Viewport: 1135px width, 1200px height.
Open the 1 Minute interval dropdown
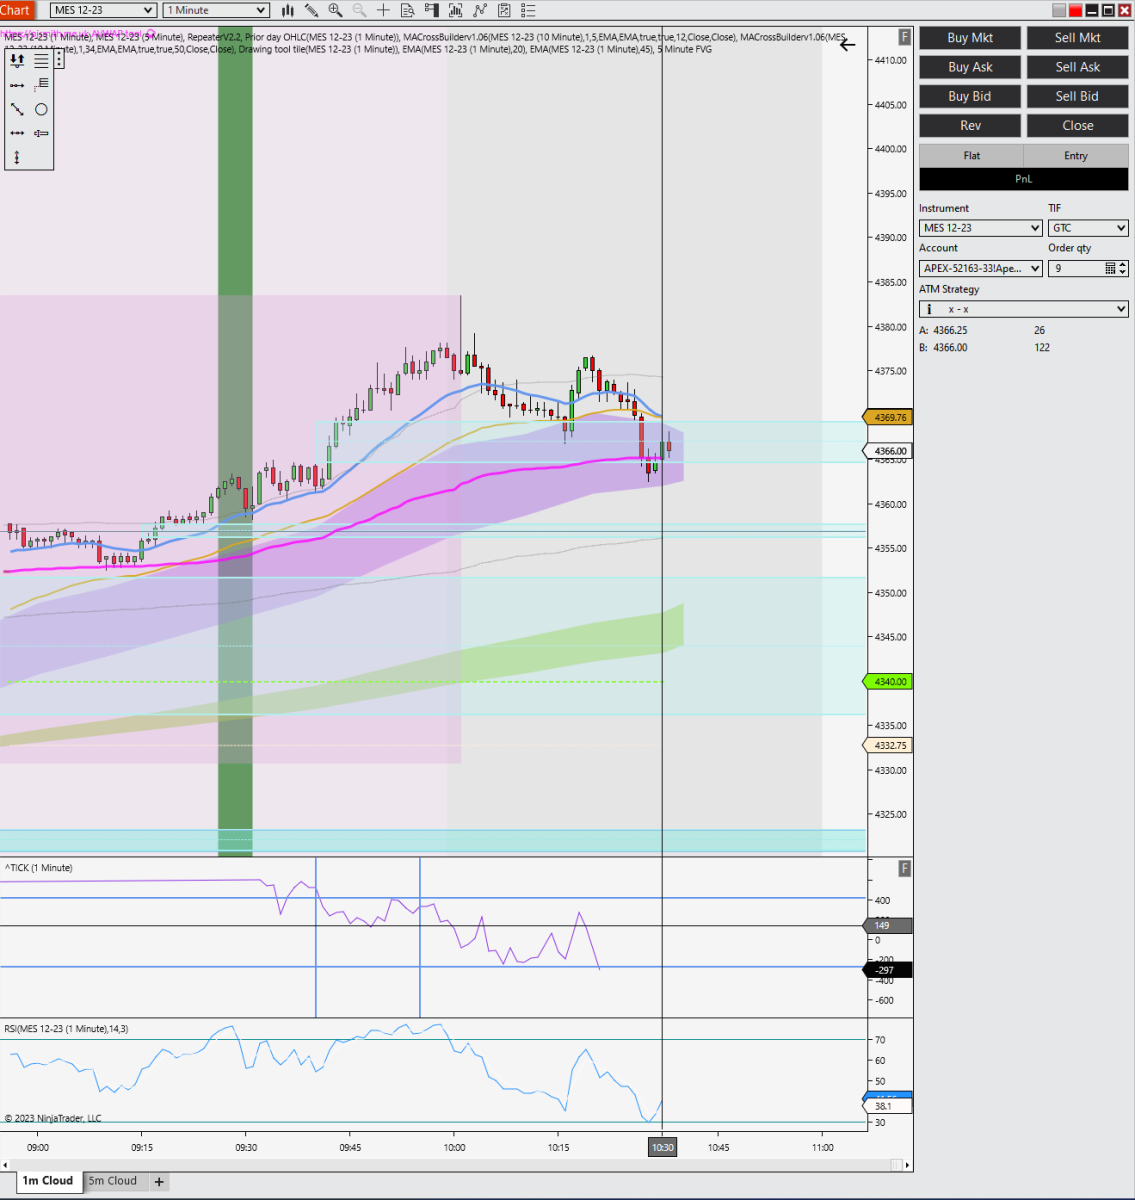coord(217,10)
